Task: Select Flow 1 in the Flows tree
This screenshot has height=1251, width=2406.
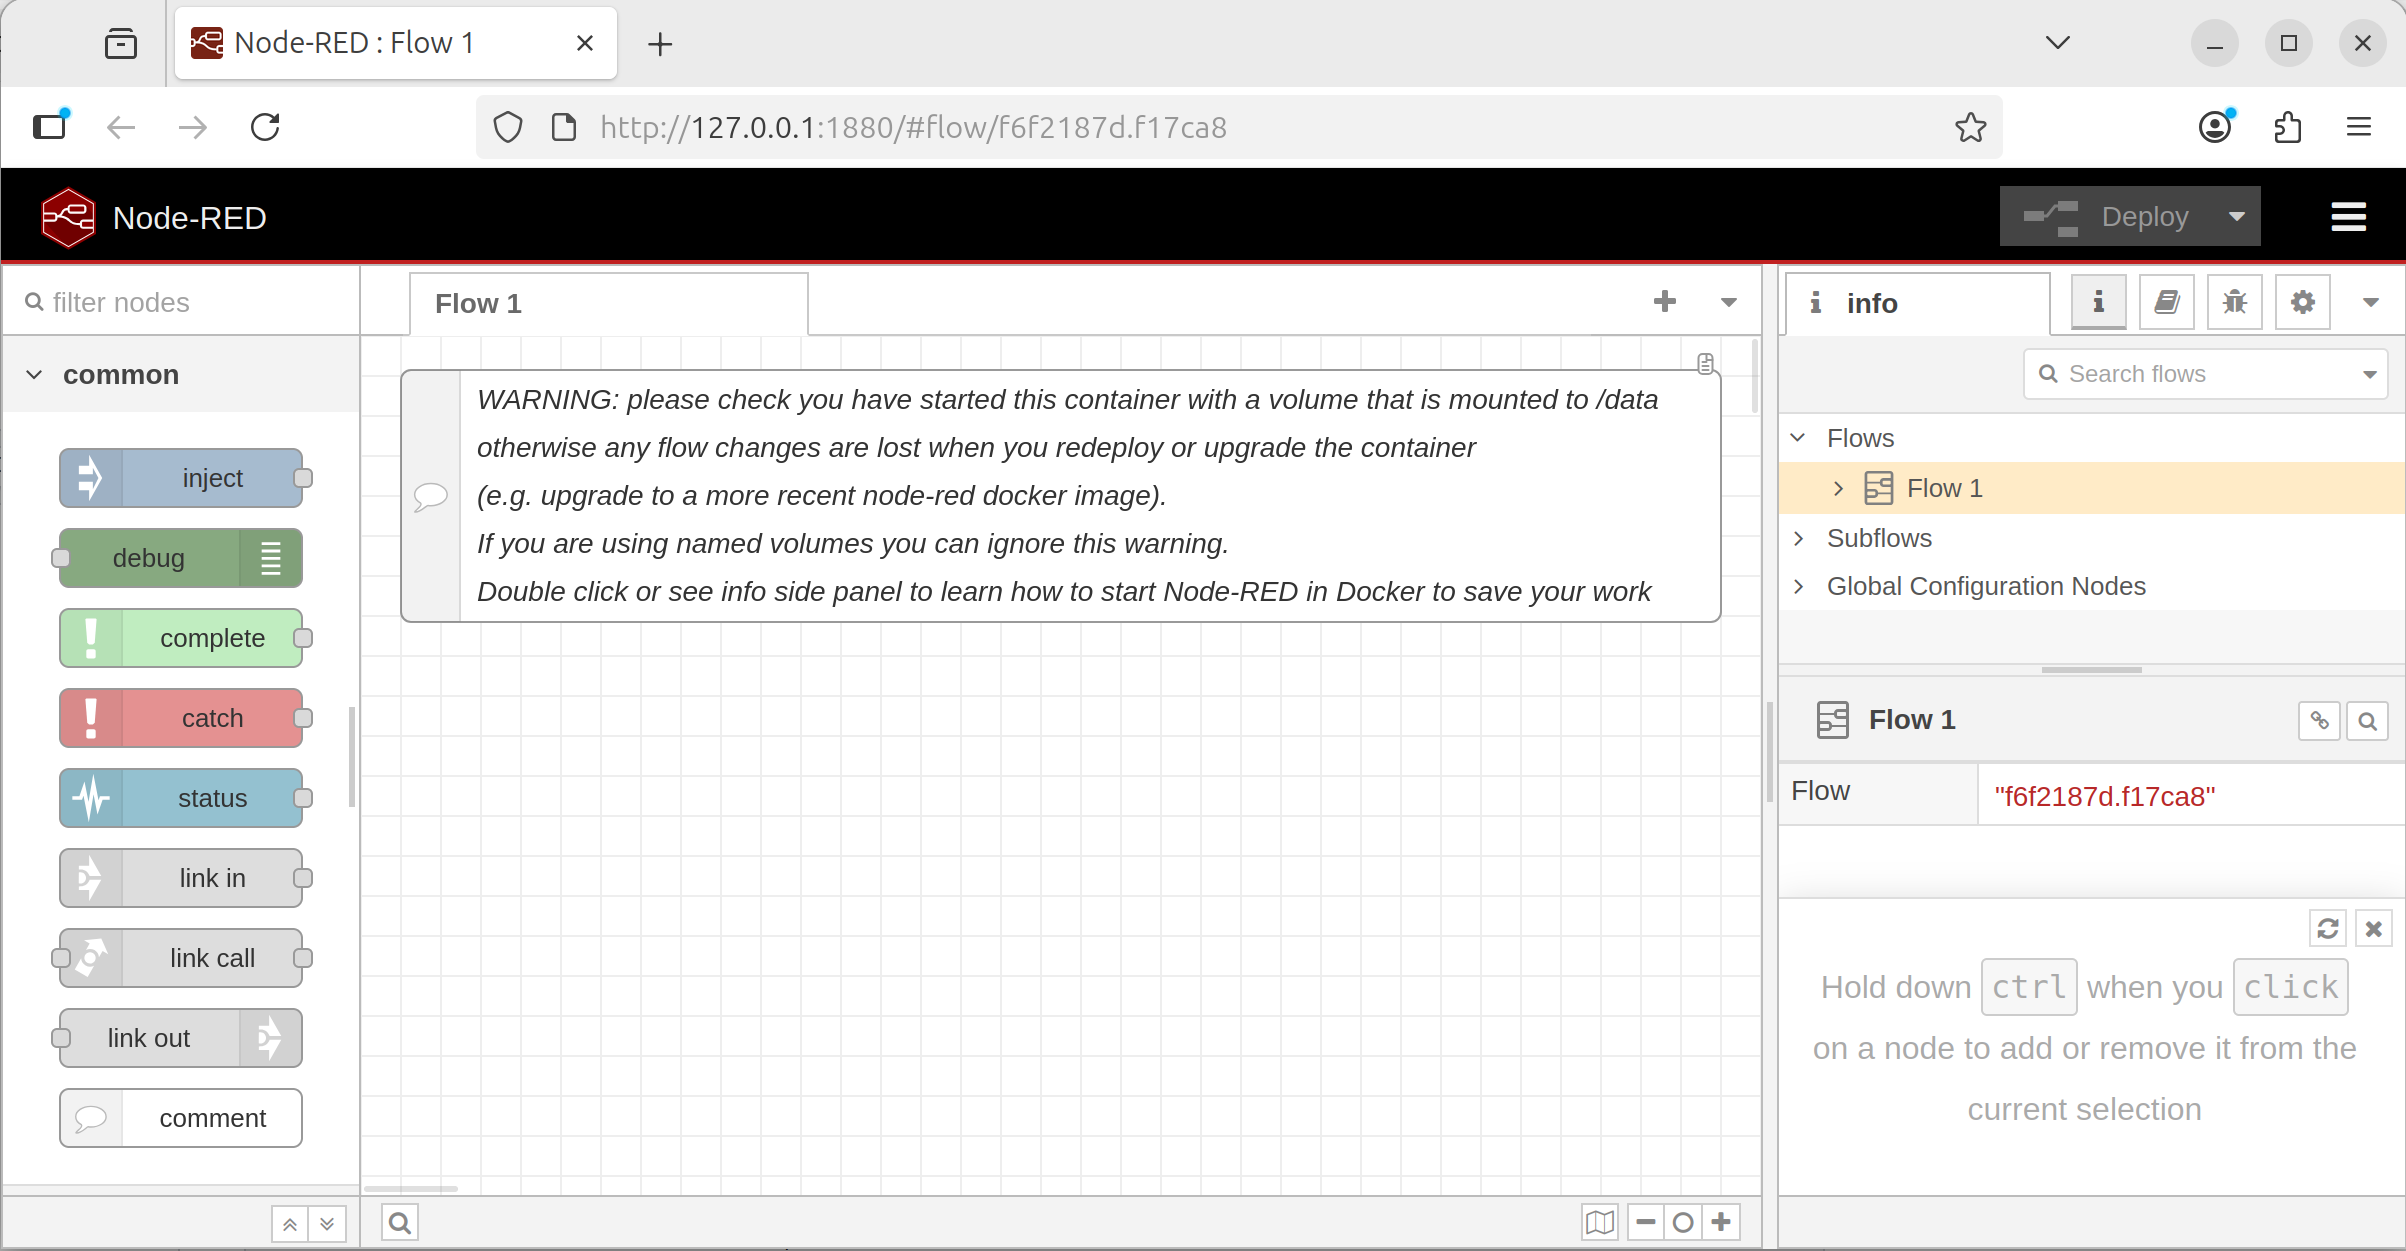Action: 1944,488
